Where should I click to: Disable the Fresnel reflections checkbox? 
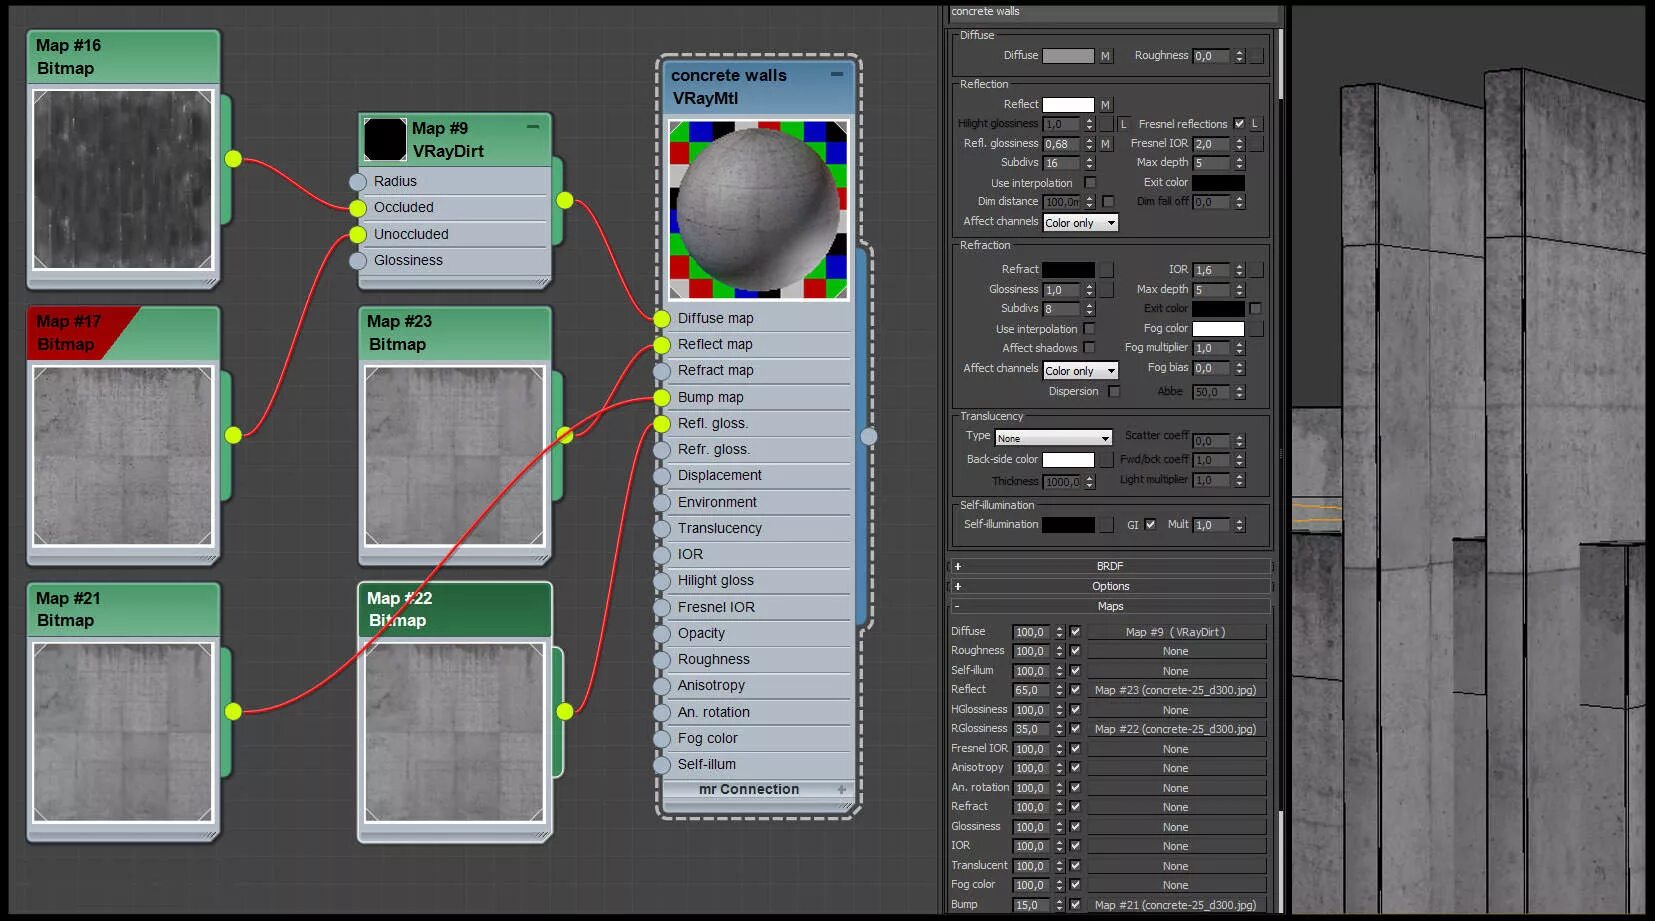1239,124
